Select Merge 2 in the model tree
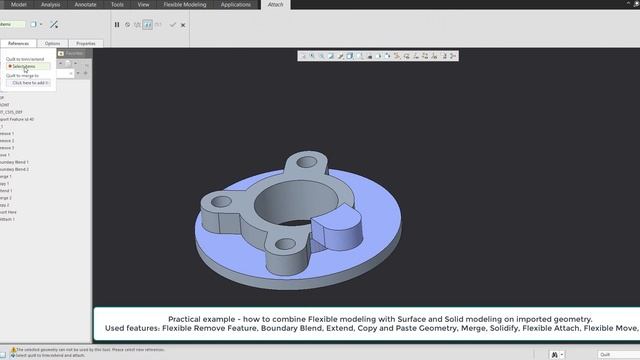Screen dimensions: 640x360 pos(6,198)
